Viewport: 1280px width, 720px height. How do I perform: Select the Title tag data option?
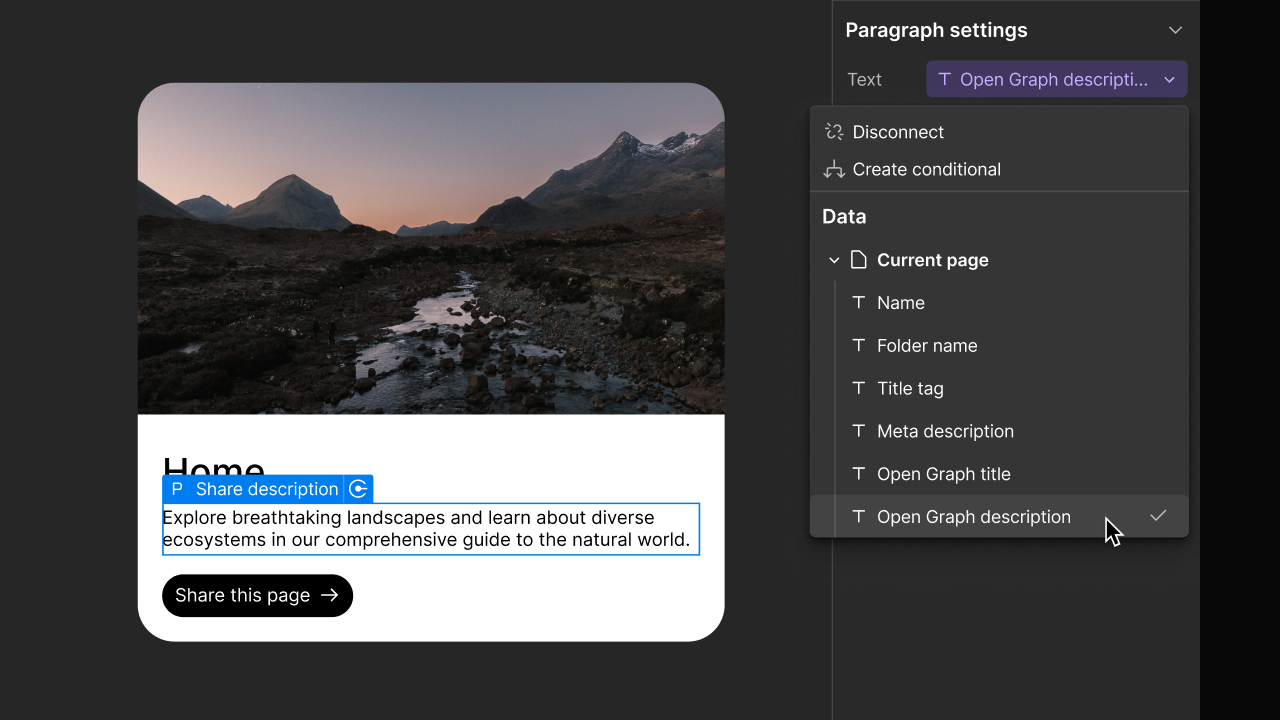pyautogui.click(x=910, y=388)
